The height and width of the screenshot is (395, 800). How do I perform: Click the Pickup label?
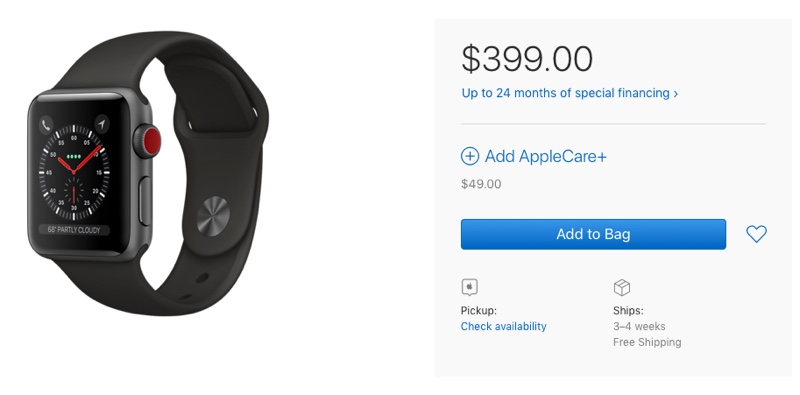tap(479, 311)
